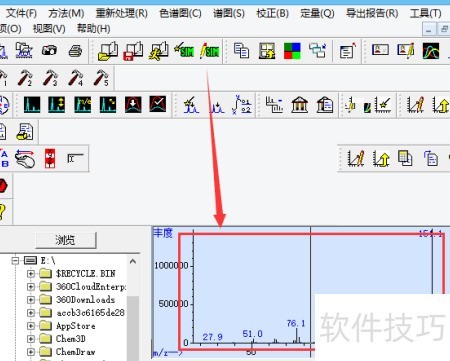Click the red stop octagon icon
The width and height of the screenshot is (450, 361).
coord(3,186)
